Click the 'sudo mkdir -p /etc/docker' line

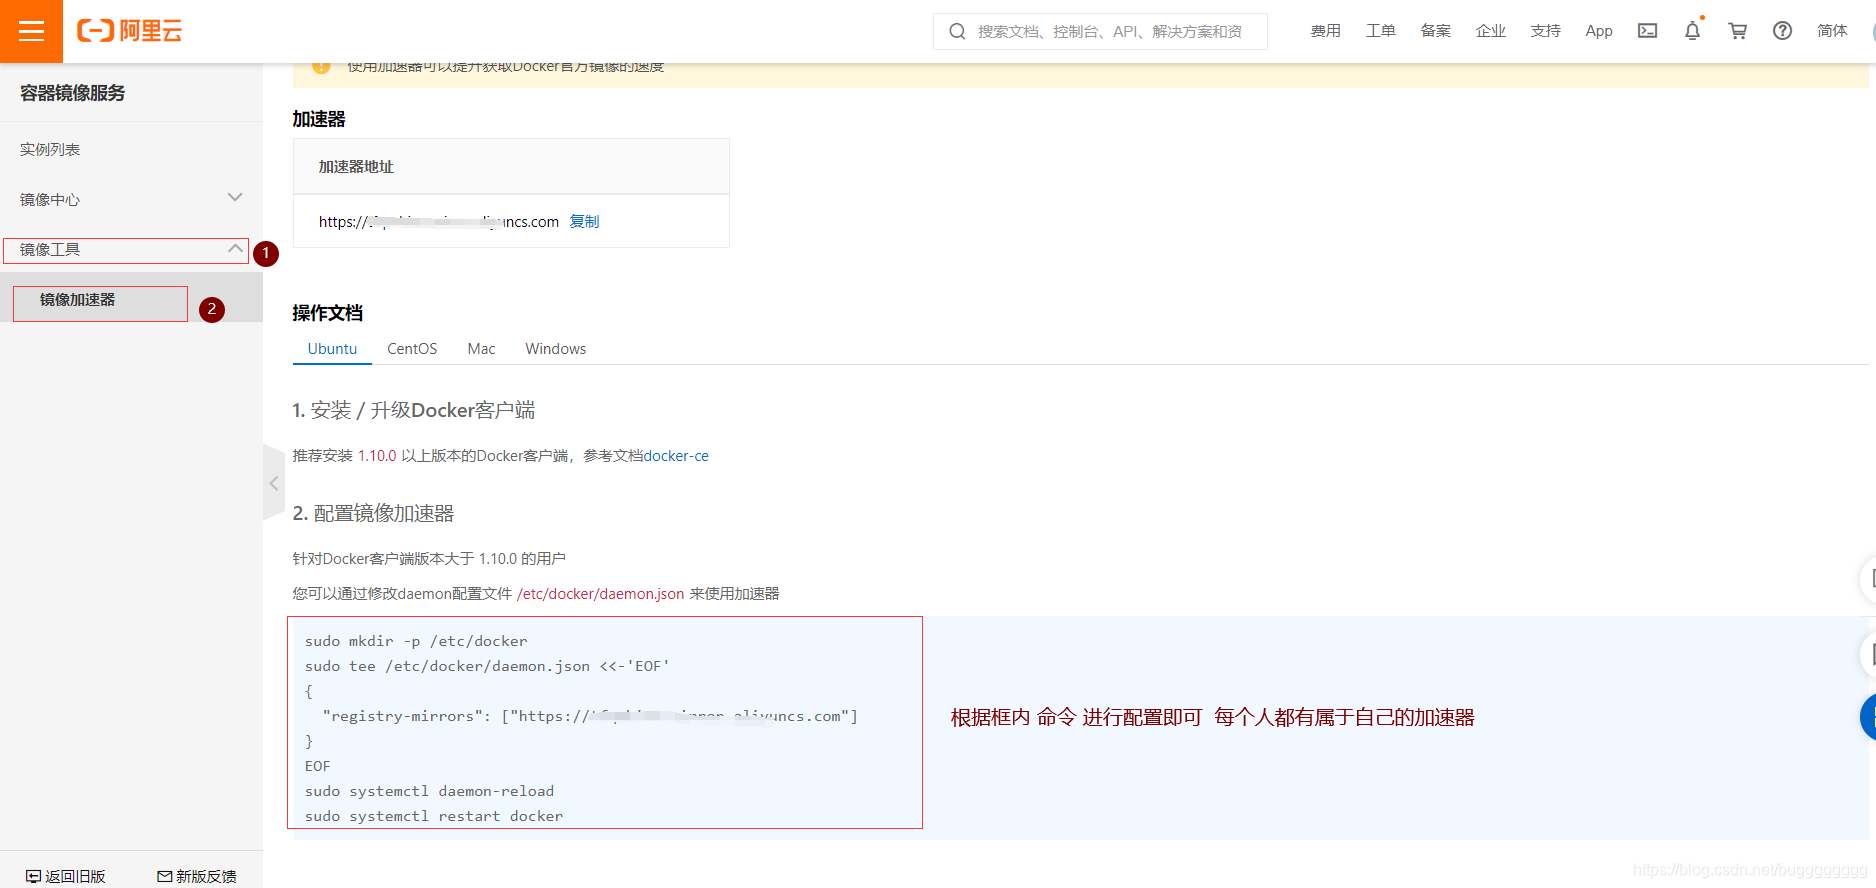click(x=416, y=641)
